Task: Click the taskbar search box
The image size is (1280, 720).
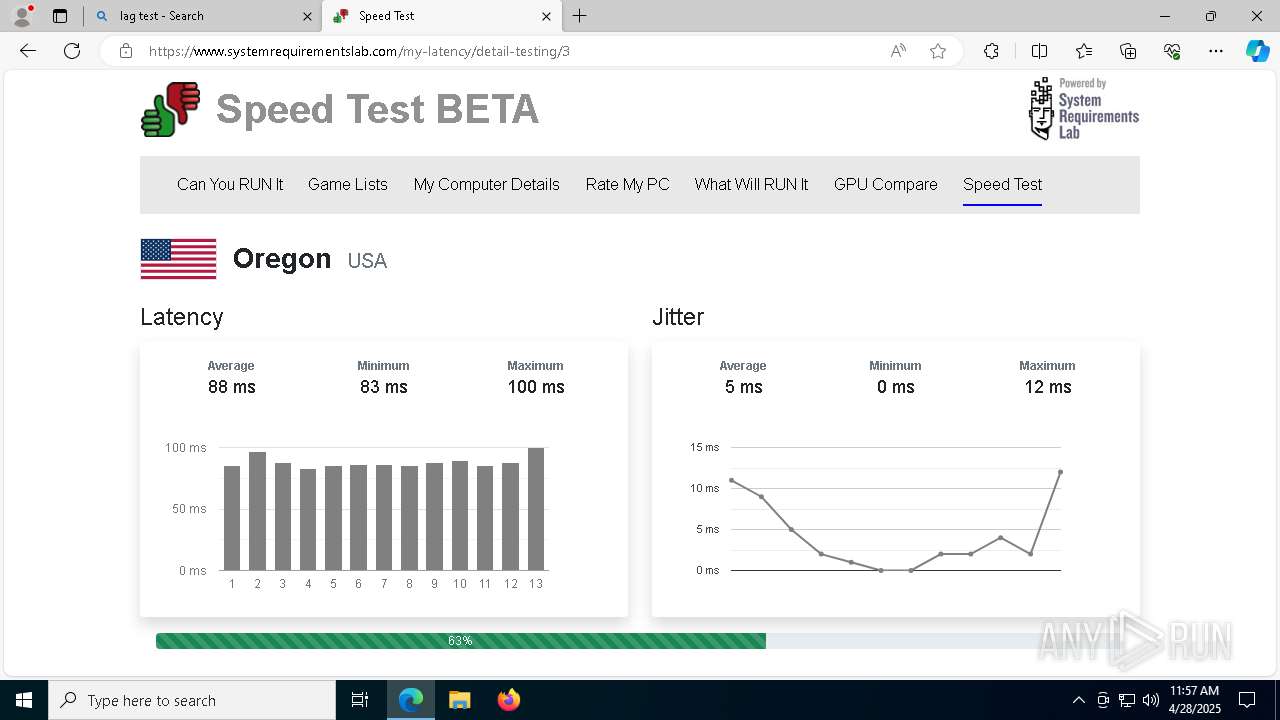Action: point(192,700)
